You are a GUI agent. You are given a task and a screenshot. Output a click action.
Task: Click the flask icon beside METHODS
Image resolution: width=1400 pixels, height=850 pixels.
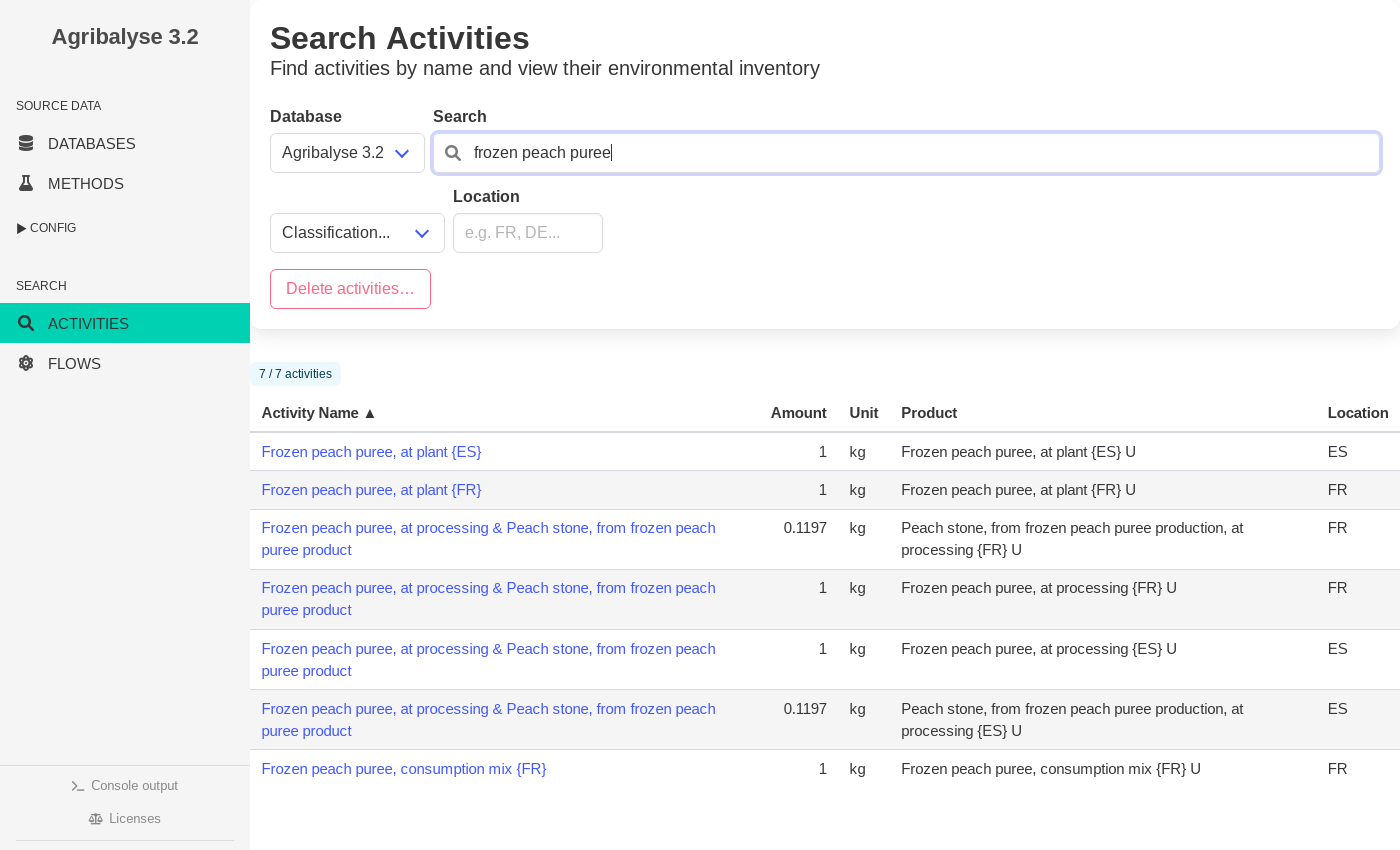(26, 184)
